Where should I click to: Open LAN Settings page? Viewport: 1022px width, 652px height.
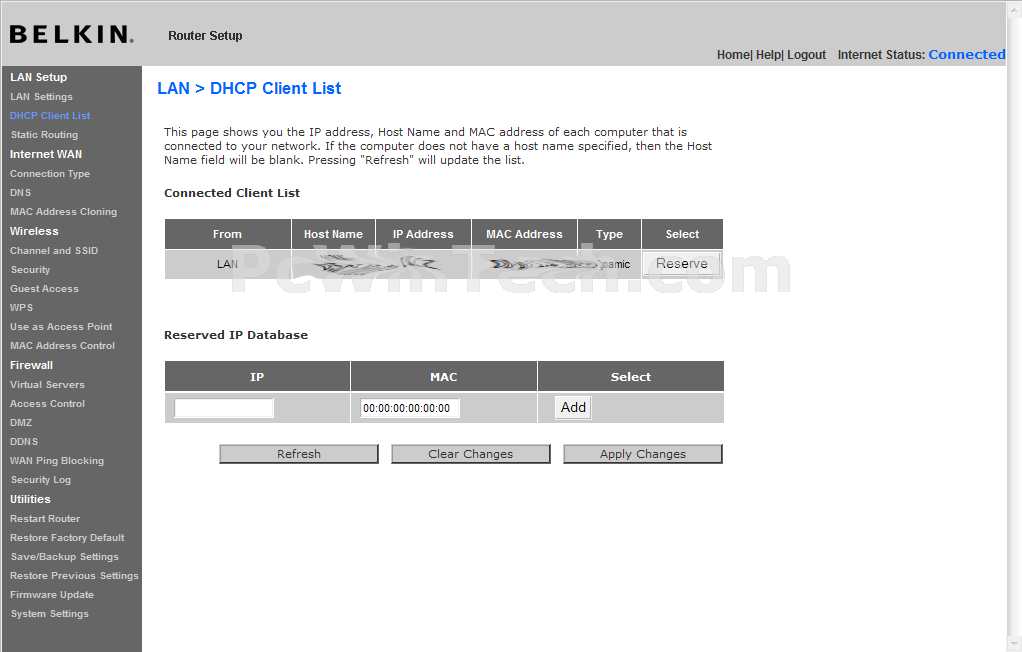(x=41, y=96)
